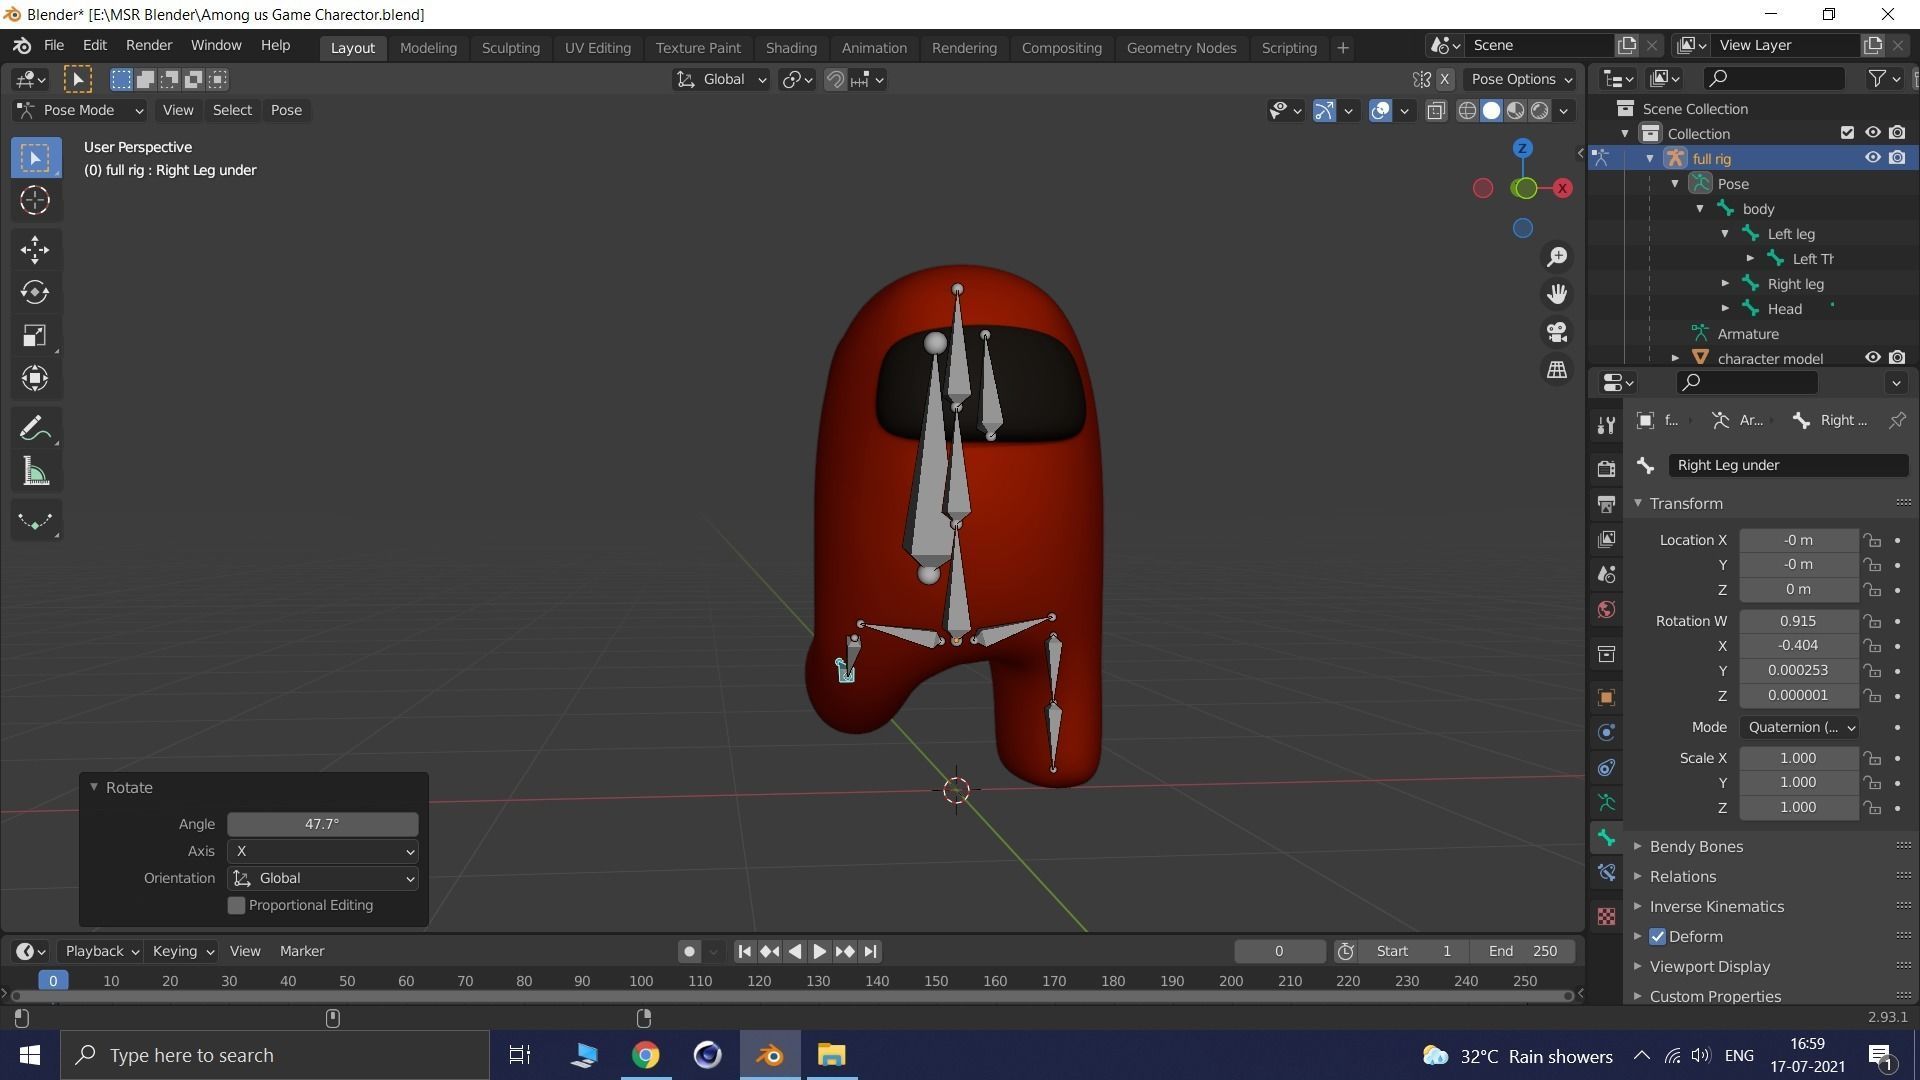Open Global transform orientation dropdown
Image resolution: width=1920 pixels, height=1080 pixels.
[x=720, y=79]
